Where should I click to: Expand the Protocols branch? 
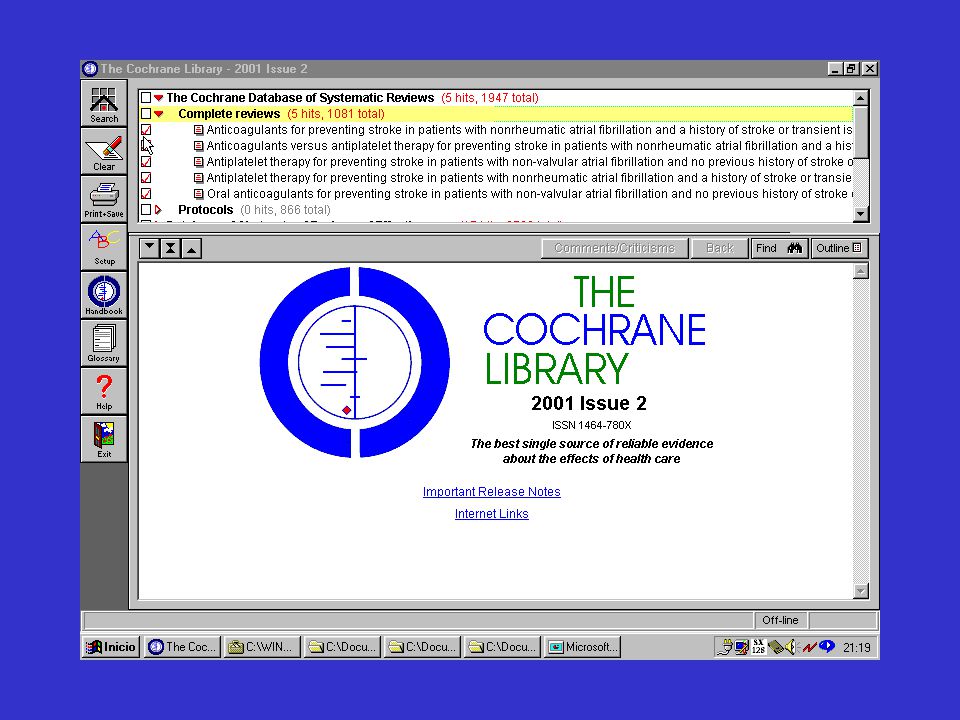[x=158, y=209]
